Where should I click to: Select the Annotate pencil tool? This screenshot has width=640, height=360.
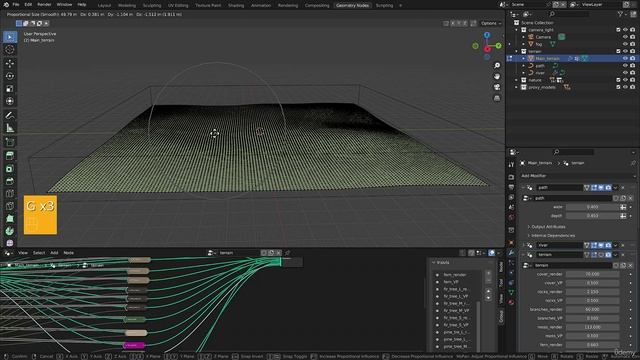10,116
